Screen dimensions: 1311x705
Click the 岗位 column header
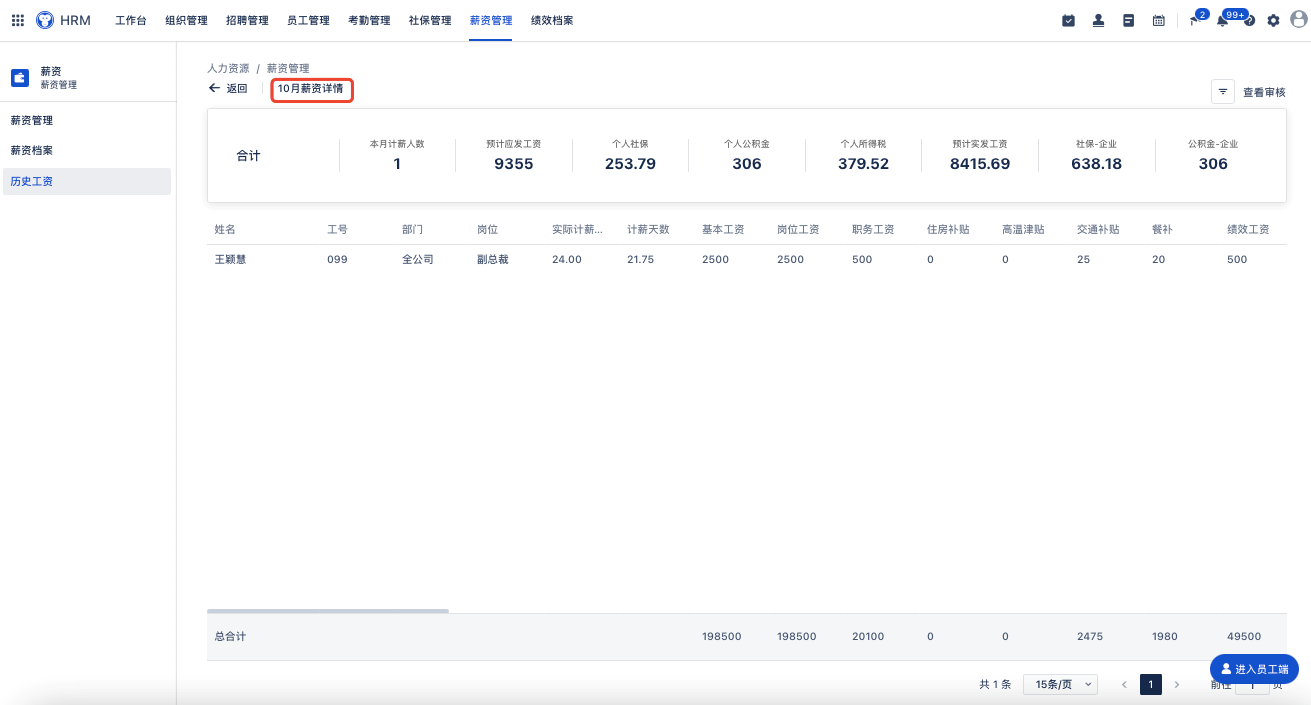pos(488,229)
